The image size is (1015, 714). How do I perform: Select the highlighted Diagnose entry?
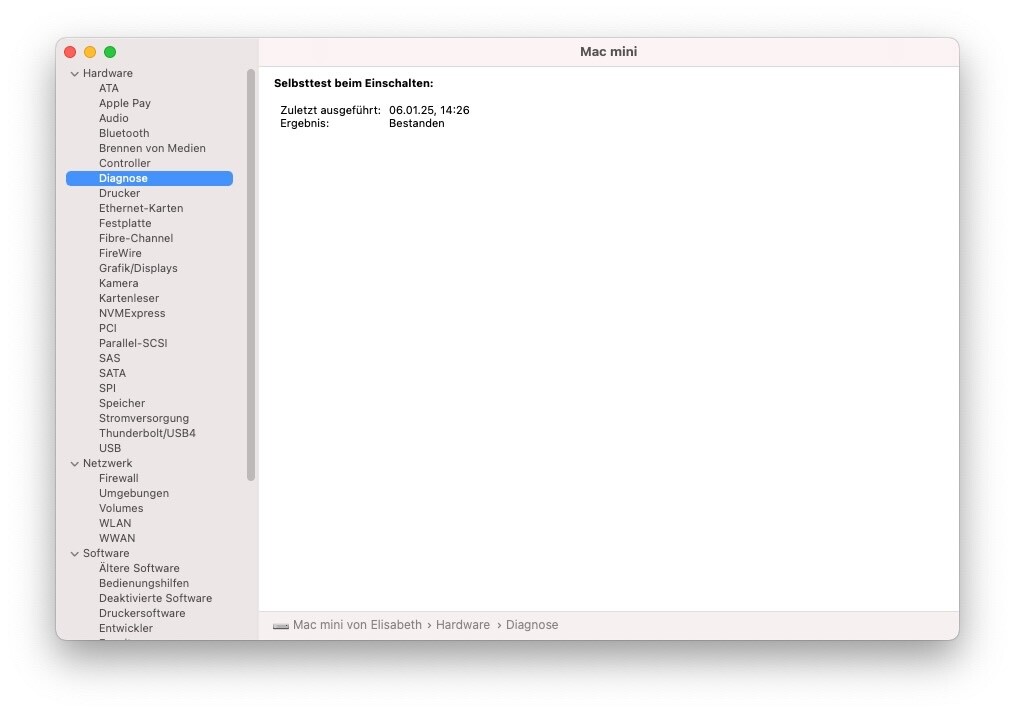150,178
